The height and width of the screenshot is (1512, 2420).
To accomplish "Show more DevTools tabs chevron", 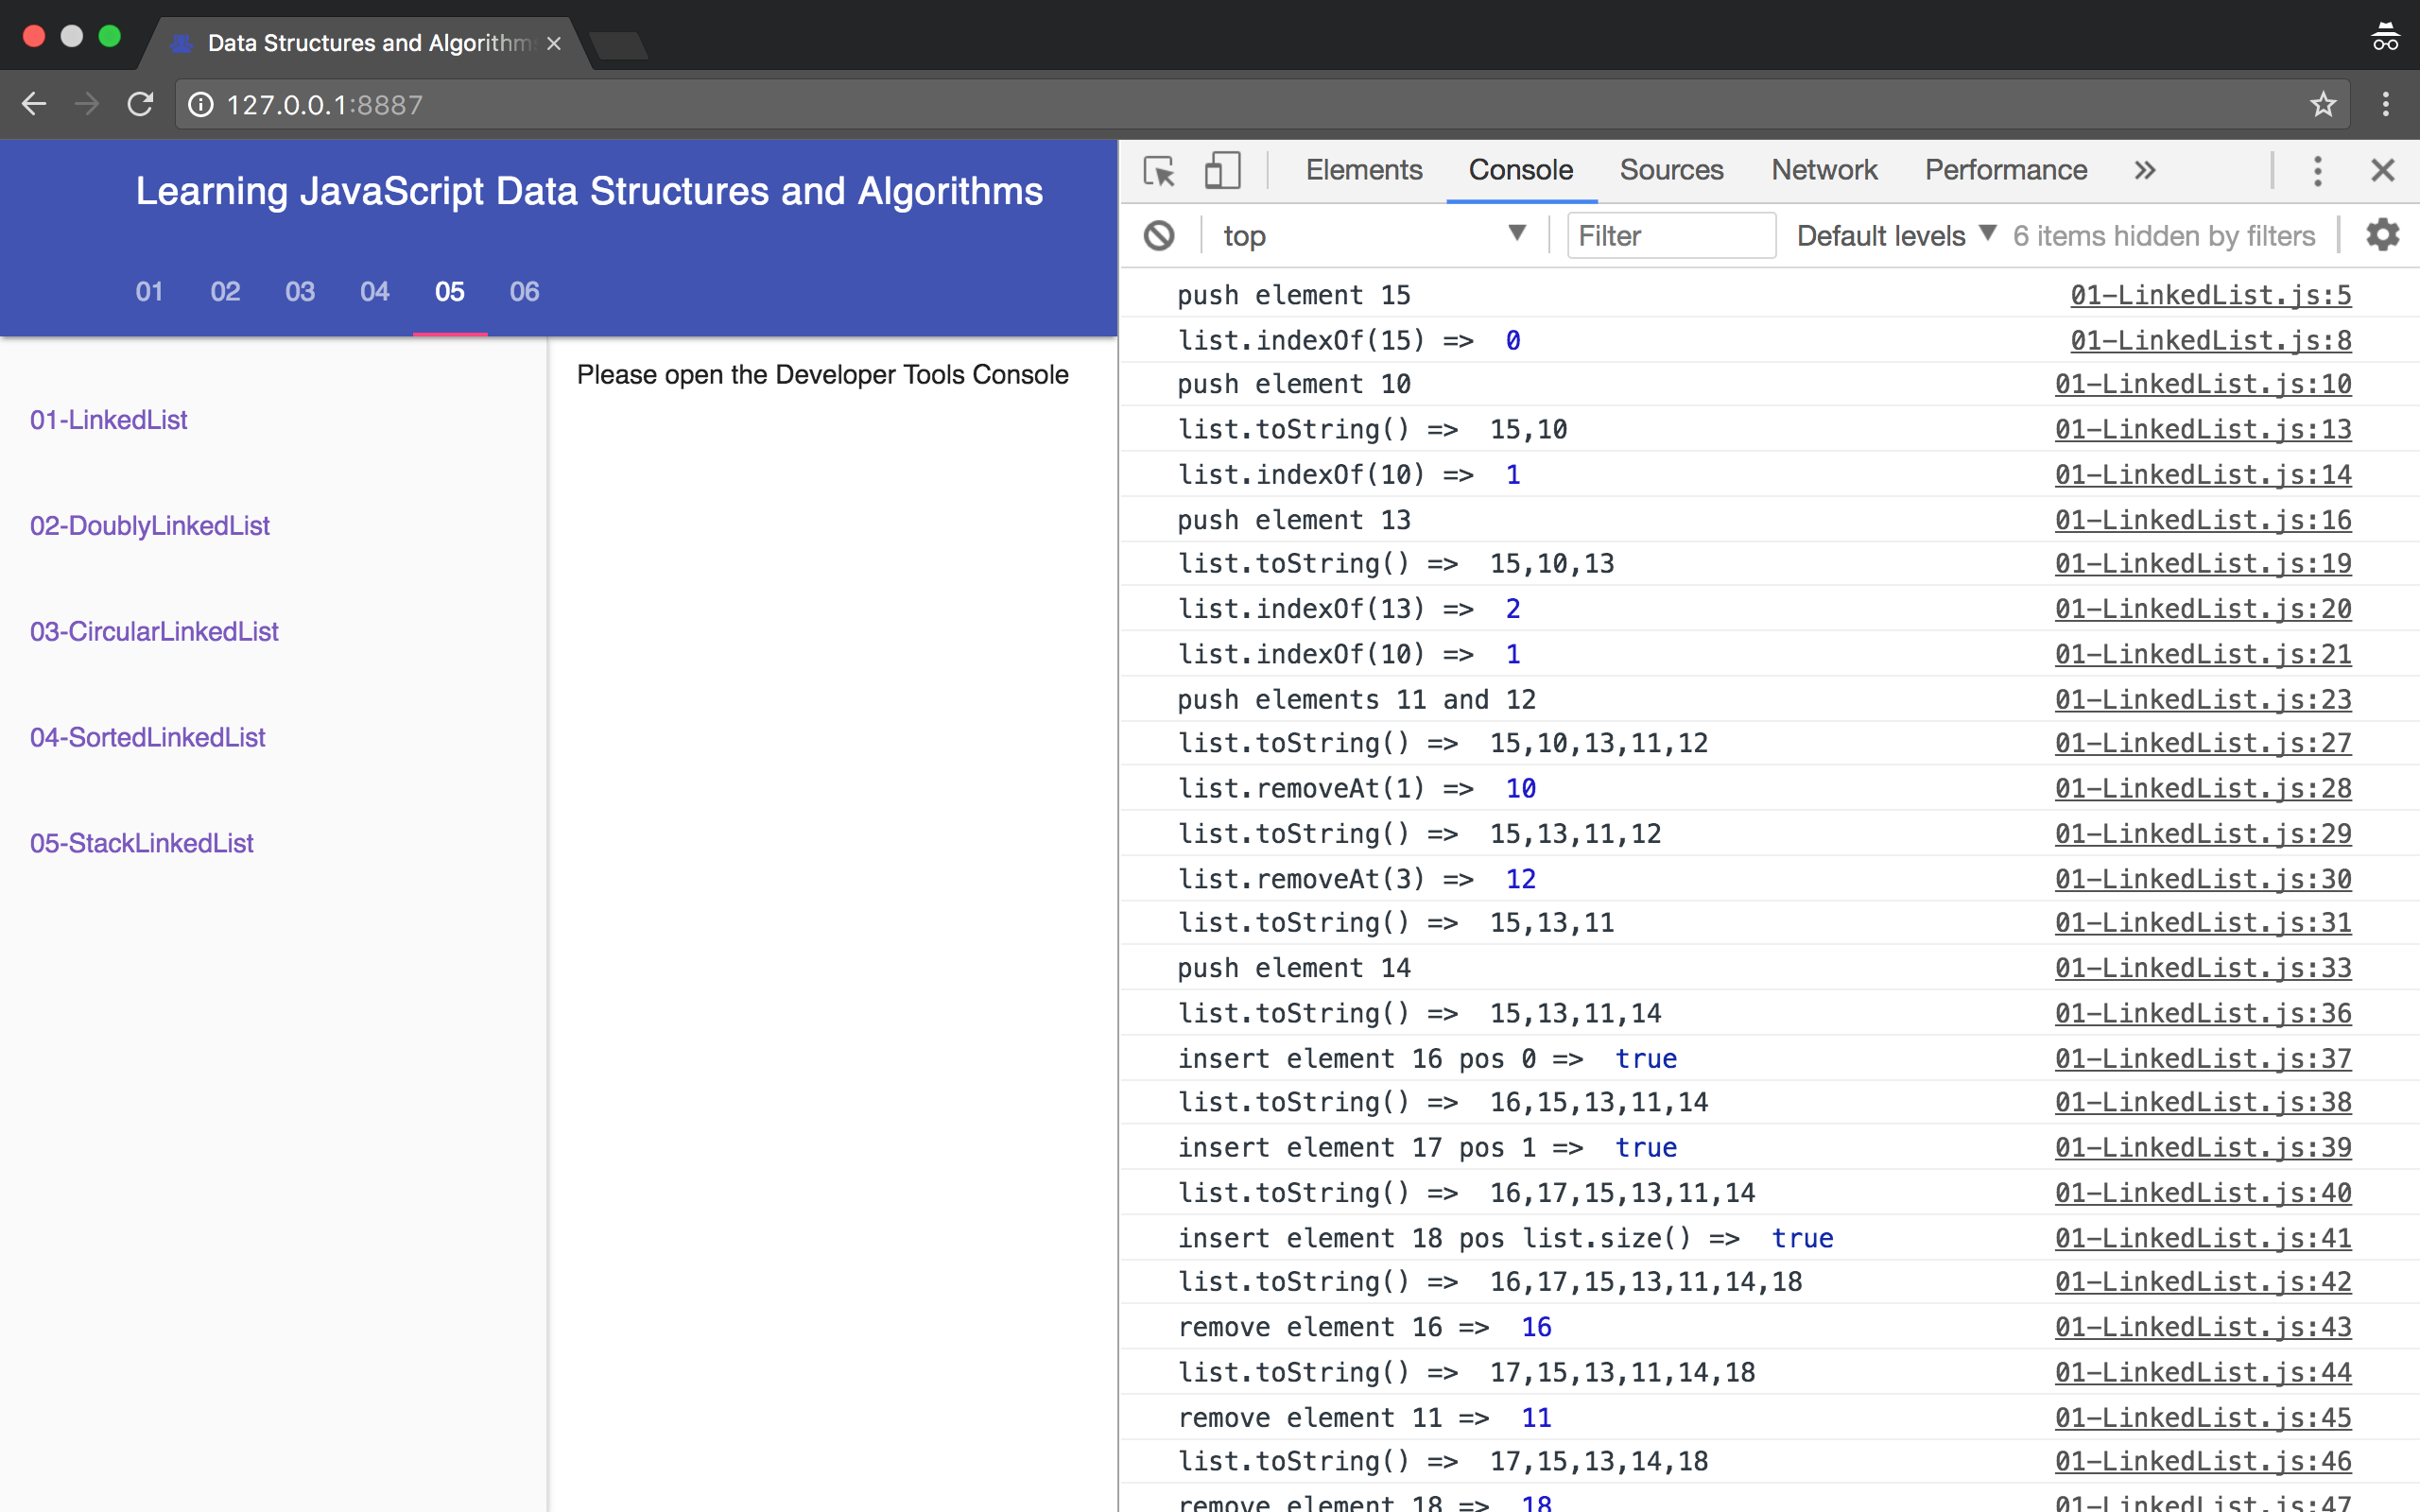I will click(x=2144, y=171).
